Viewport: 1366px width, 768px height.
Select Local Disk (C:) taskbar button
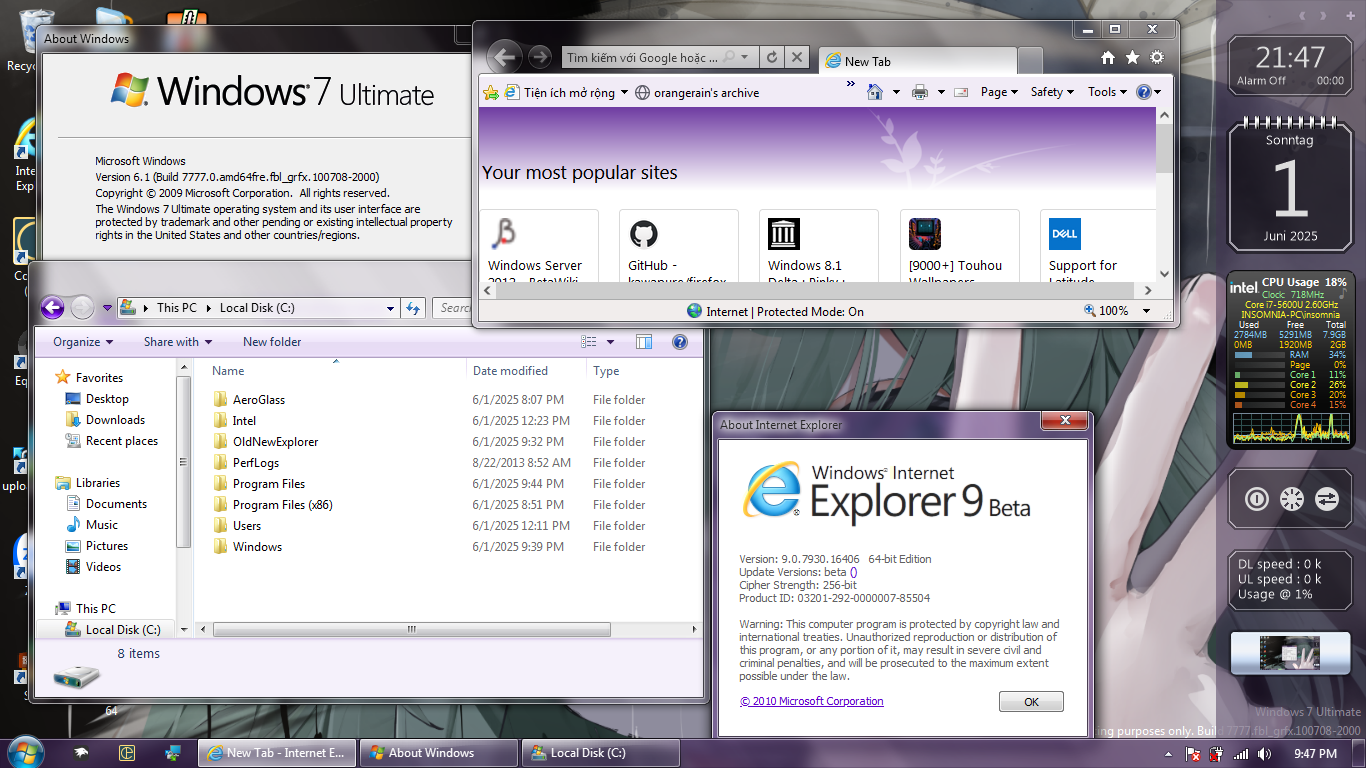tap(601, 753)
